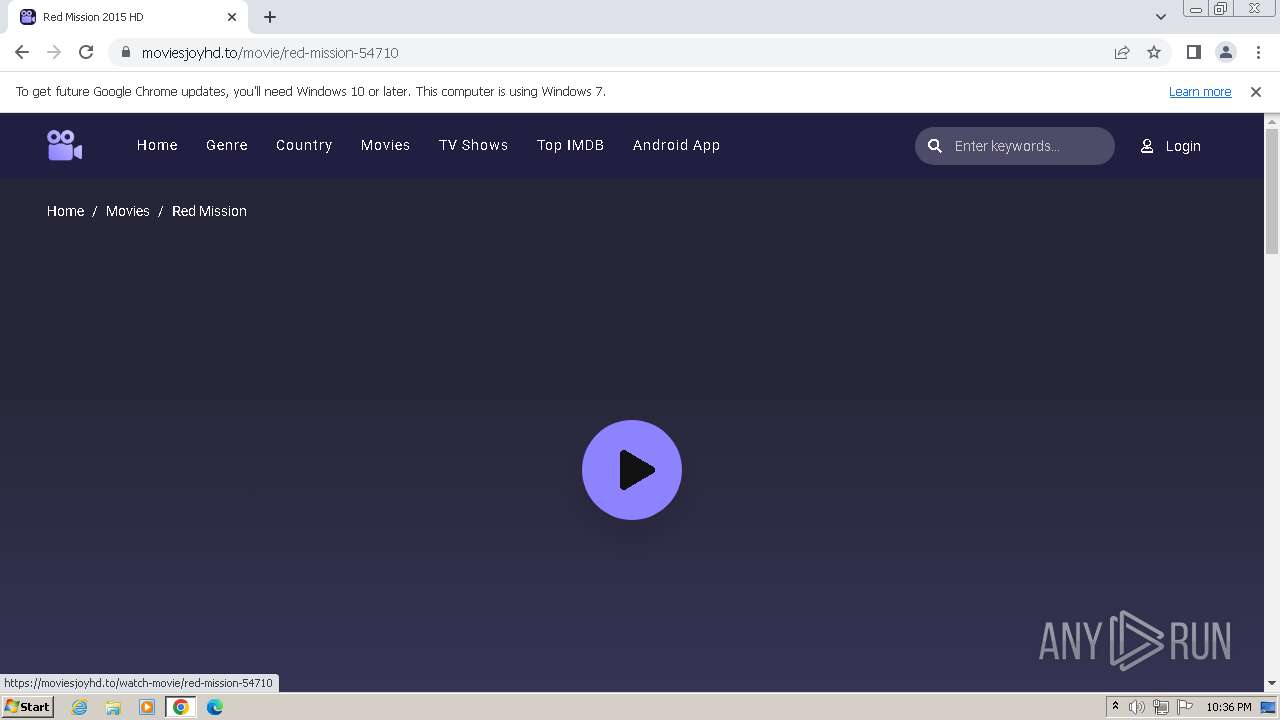Click the MoviesJoy camera logo
Screen dimensions: 1280x720
click(65, 145)
